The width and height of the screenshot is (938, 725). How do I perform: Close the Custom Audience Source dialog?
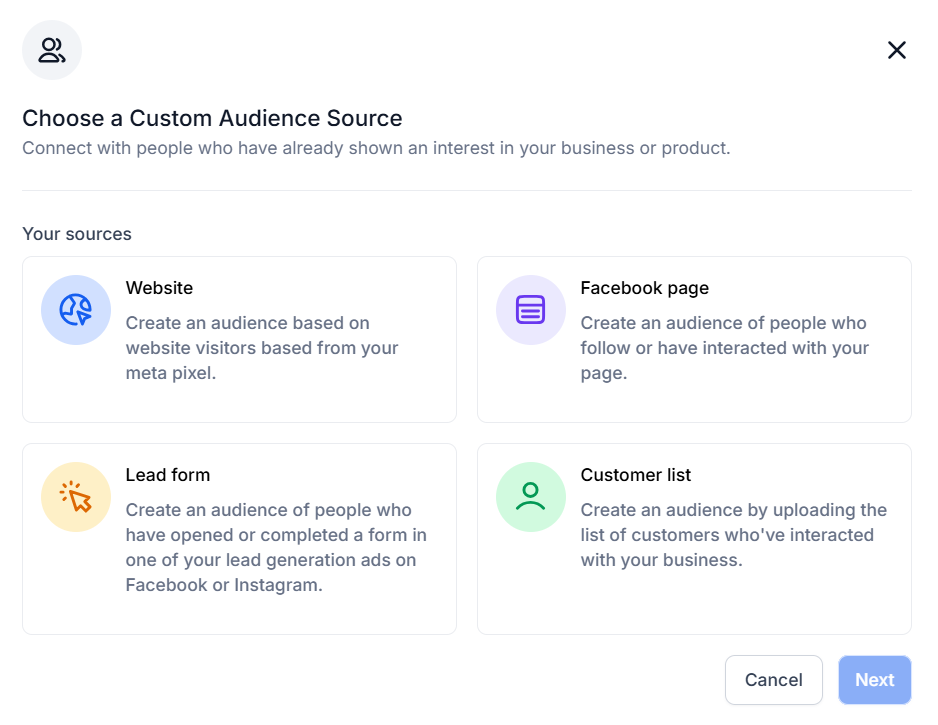(x=896, y=50)
